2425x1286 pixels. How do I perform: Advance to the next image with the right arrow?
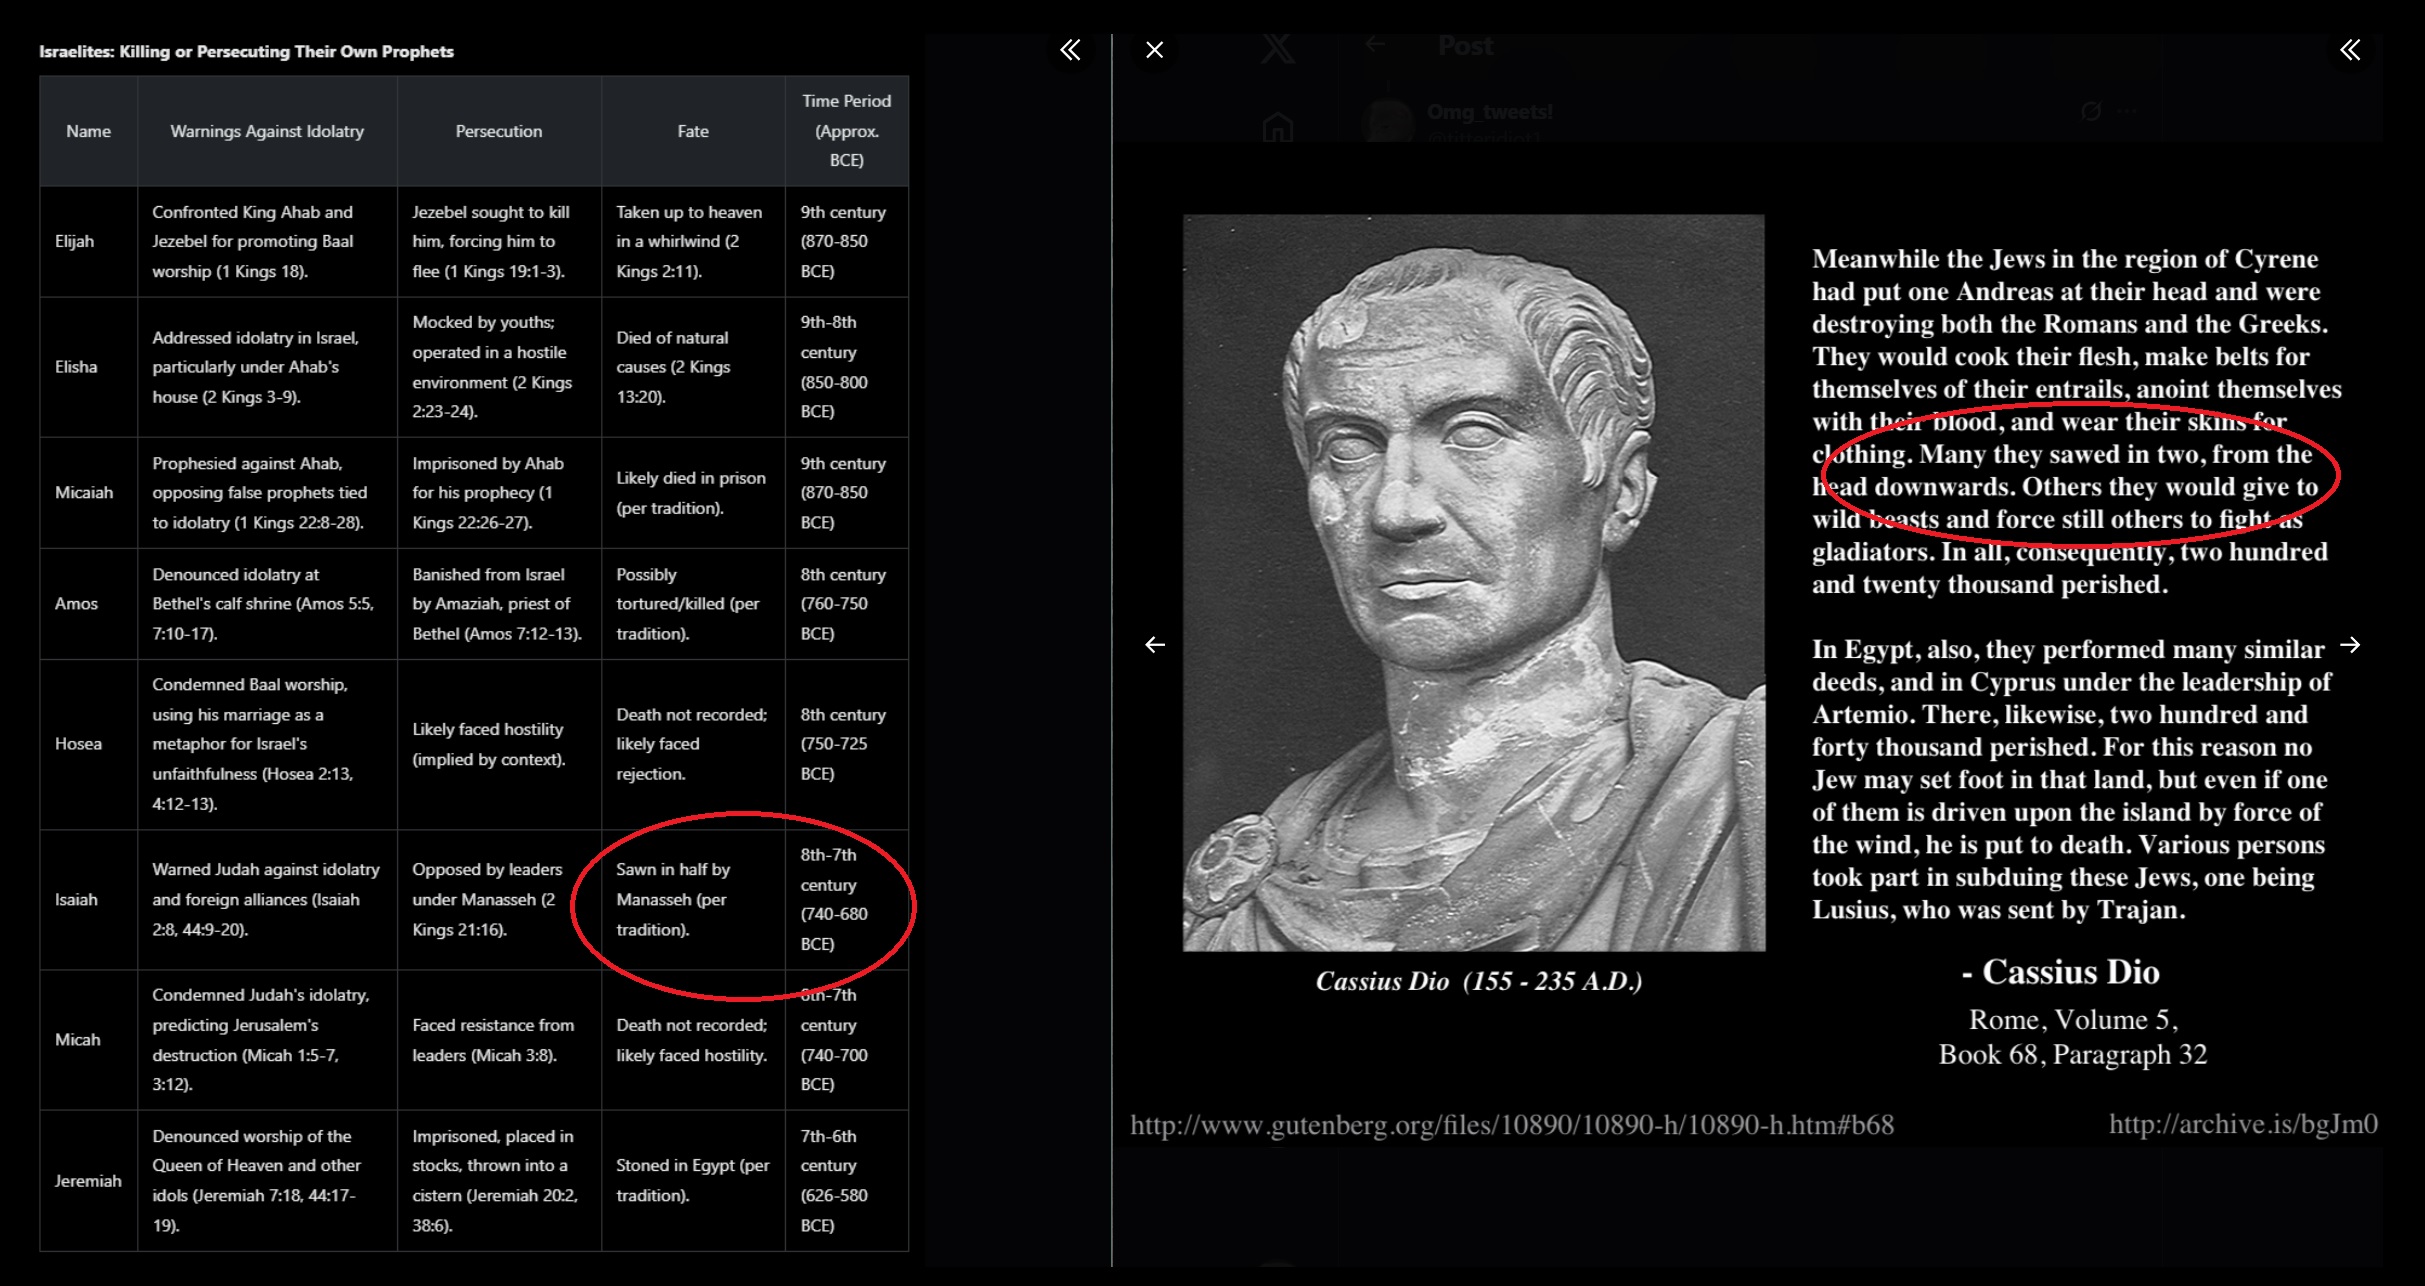point(2350,645)
